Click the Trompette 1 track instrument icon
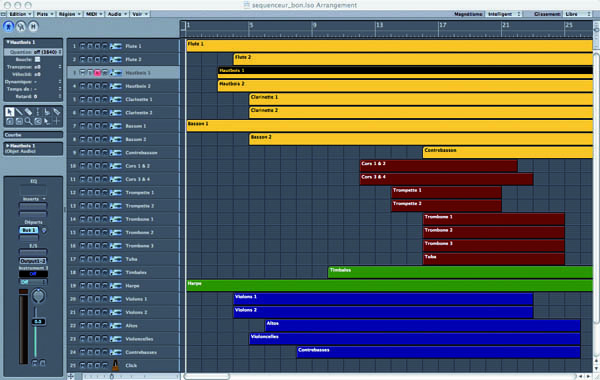Screen dimensions: 600x380 (116, 192)
